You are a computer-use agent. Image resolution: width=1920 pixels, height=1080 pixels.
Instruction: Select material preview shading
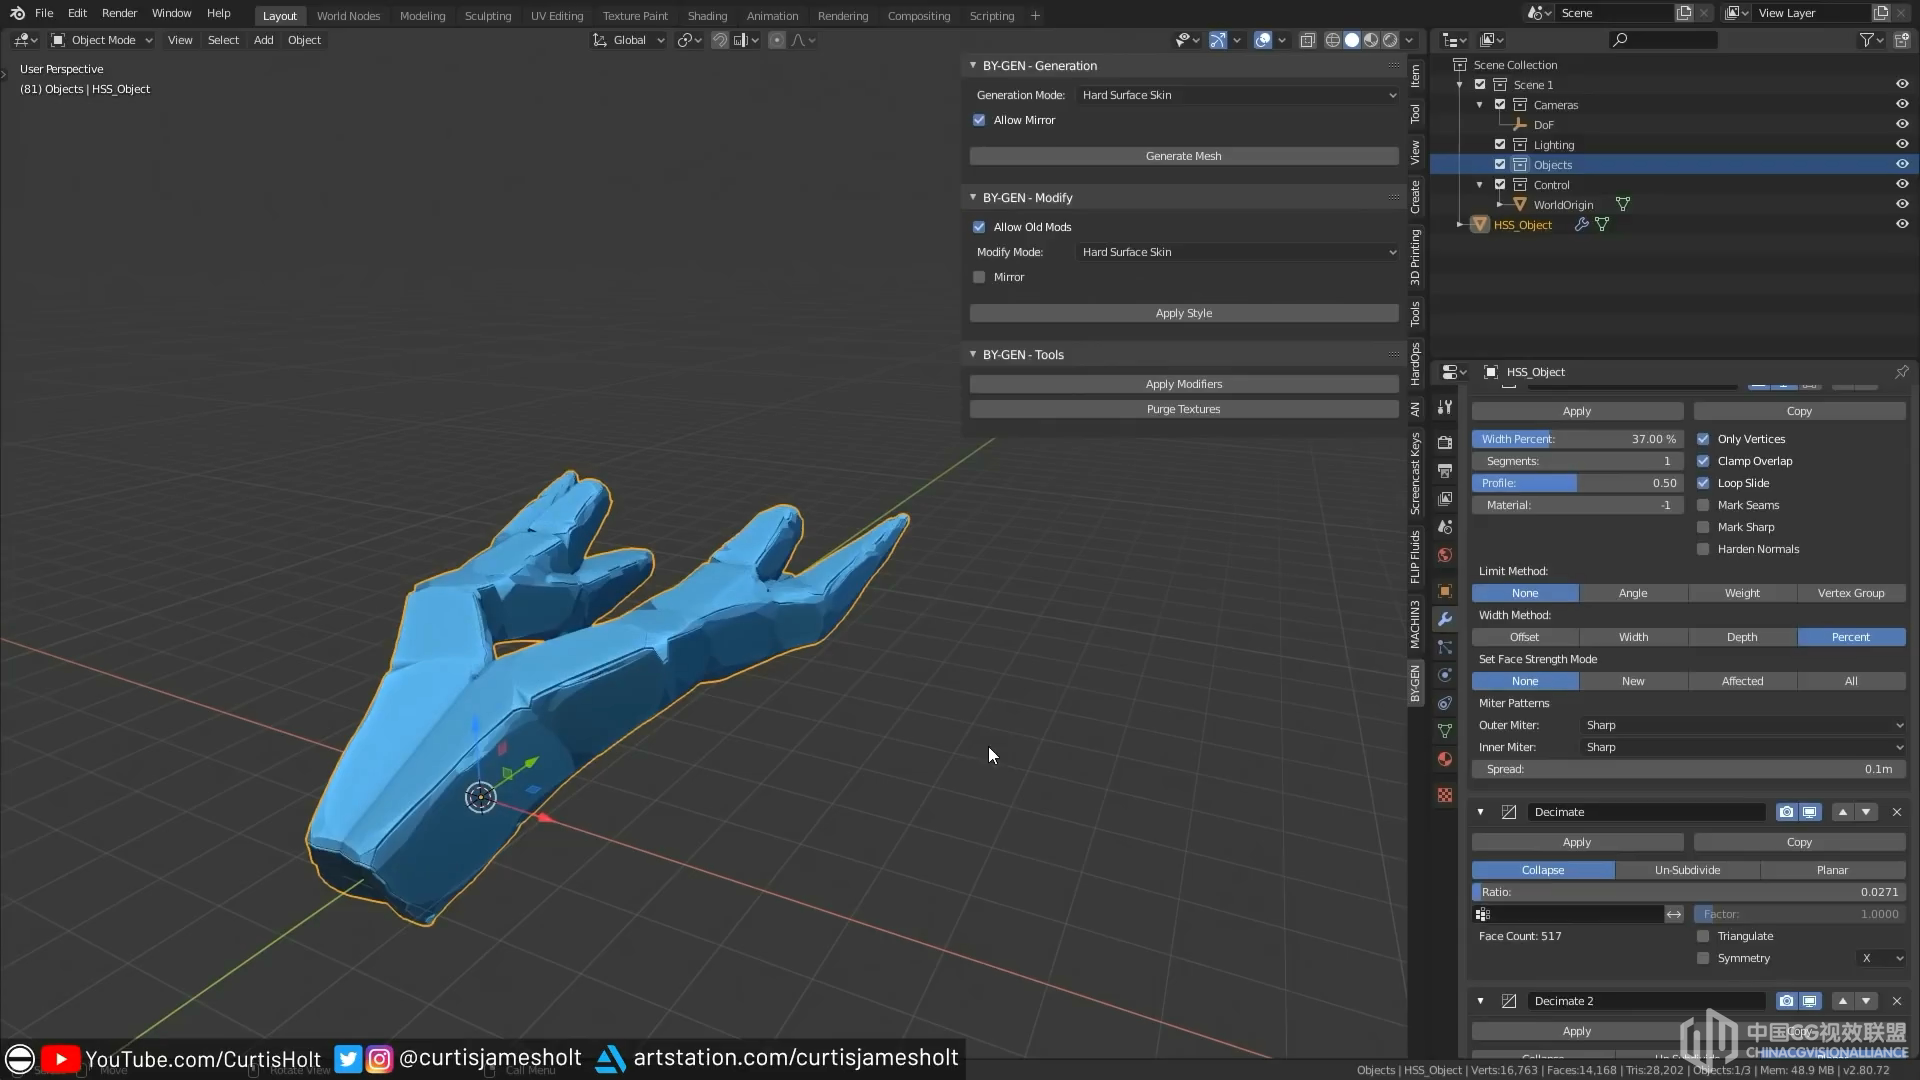click(1371, 40)
